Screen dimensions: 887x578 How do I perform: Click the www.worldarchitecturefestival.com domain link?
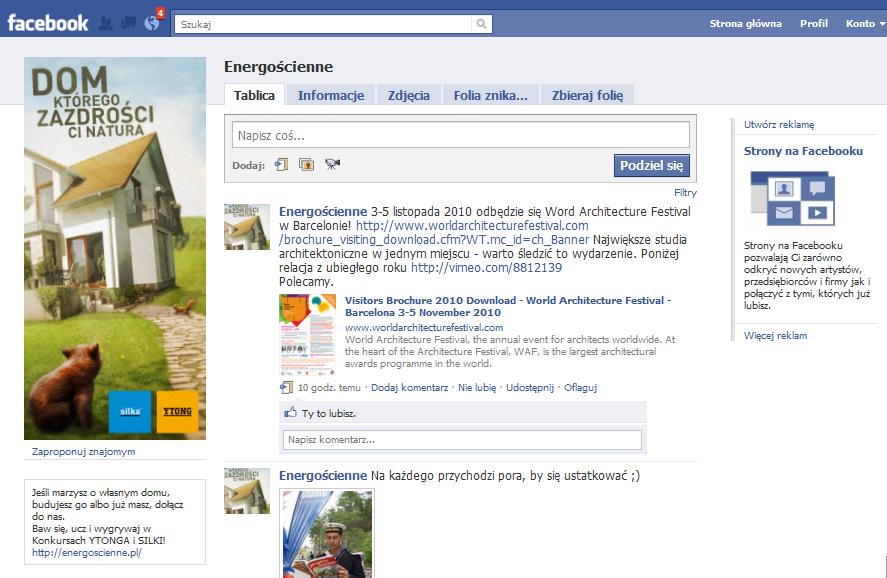click(x=424, y=327)
